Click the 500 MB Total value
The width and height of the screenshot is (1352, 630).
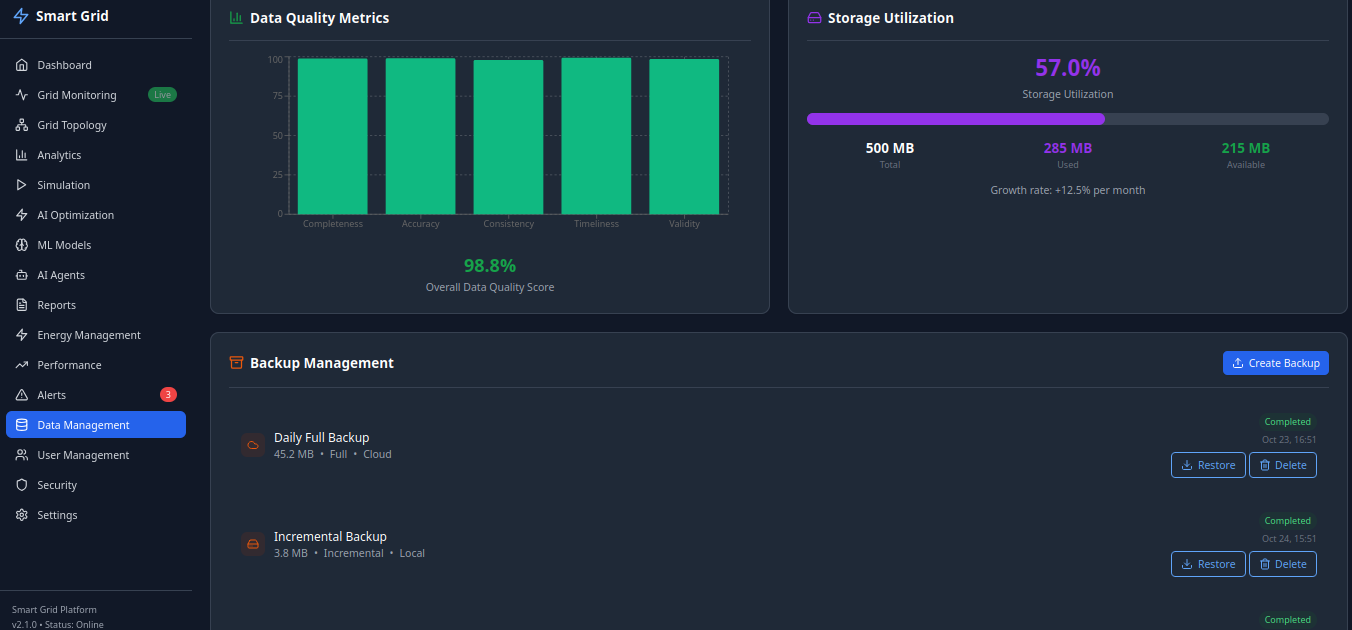pos(890,148)
